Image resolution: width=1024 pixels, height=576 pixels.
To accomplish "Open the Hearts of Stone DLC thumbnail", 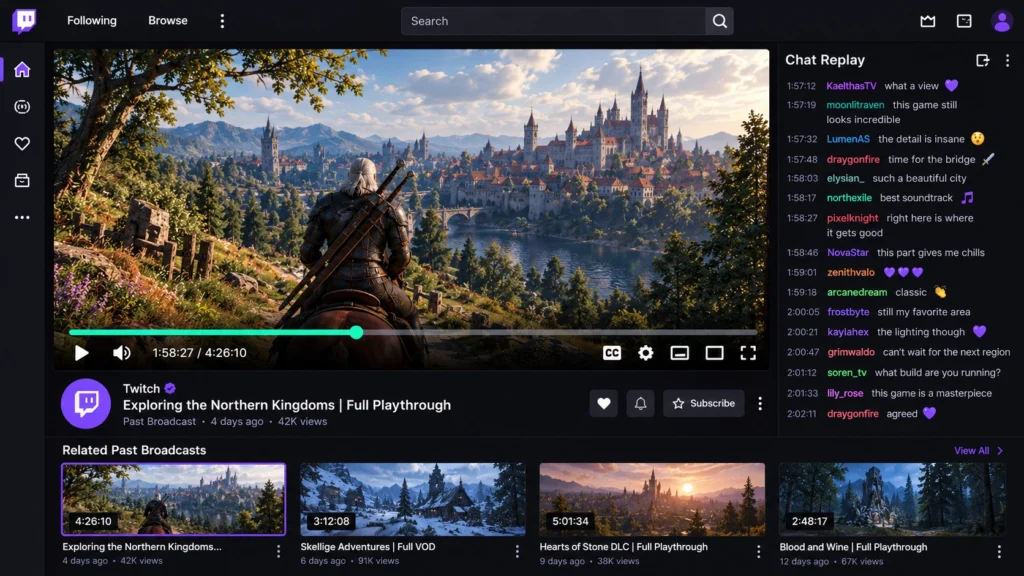I will (652, 499).
